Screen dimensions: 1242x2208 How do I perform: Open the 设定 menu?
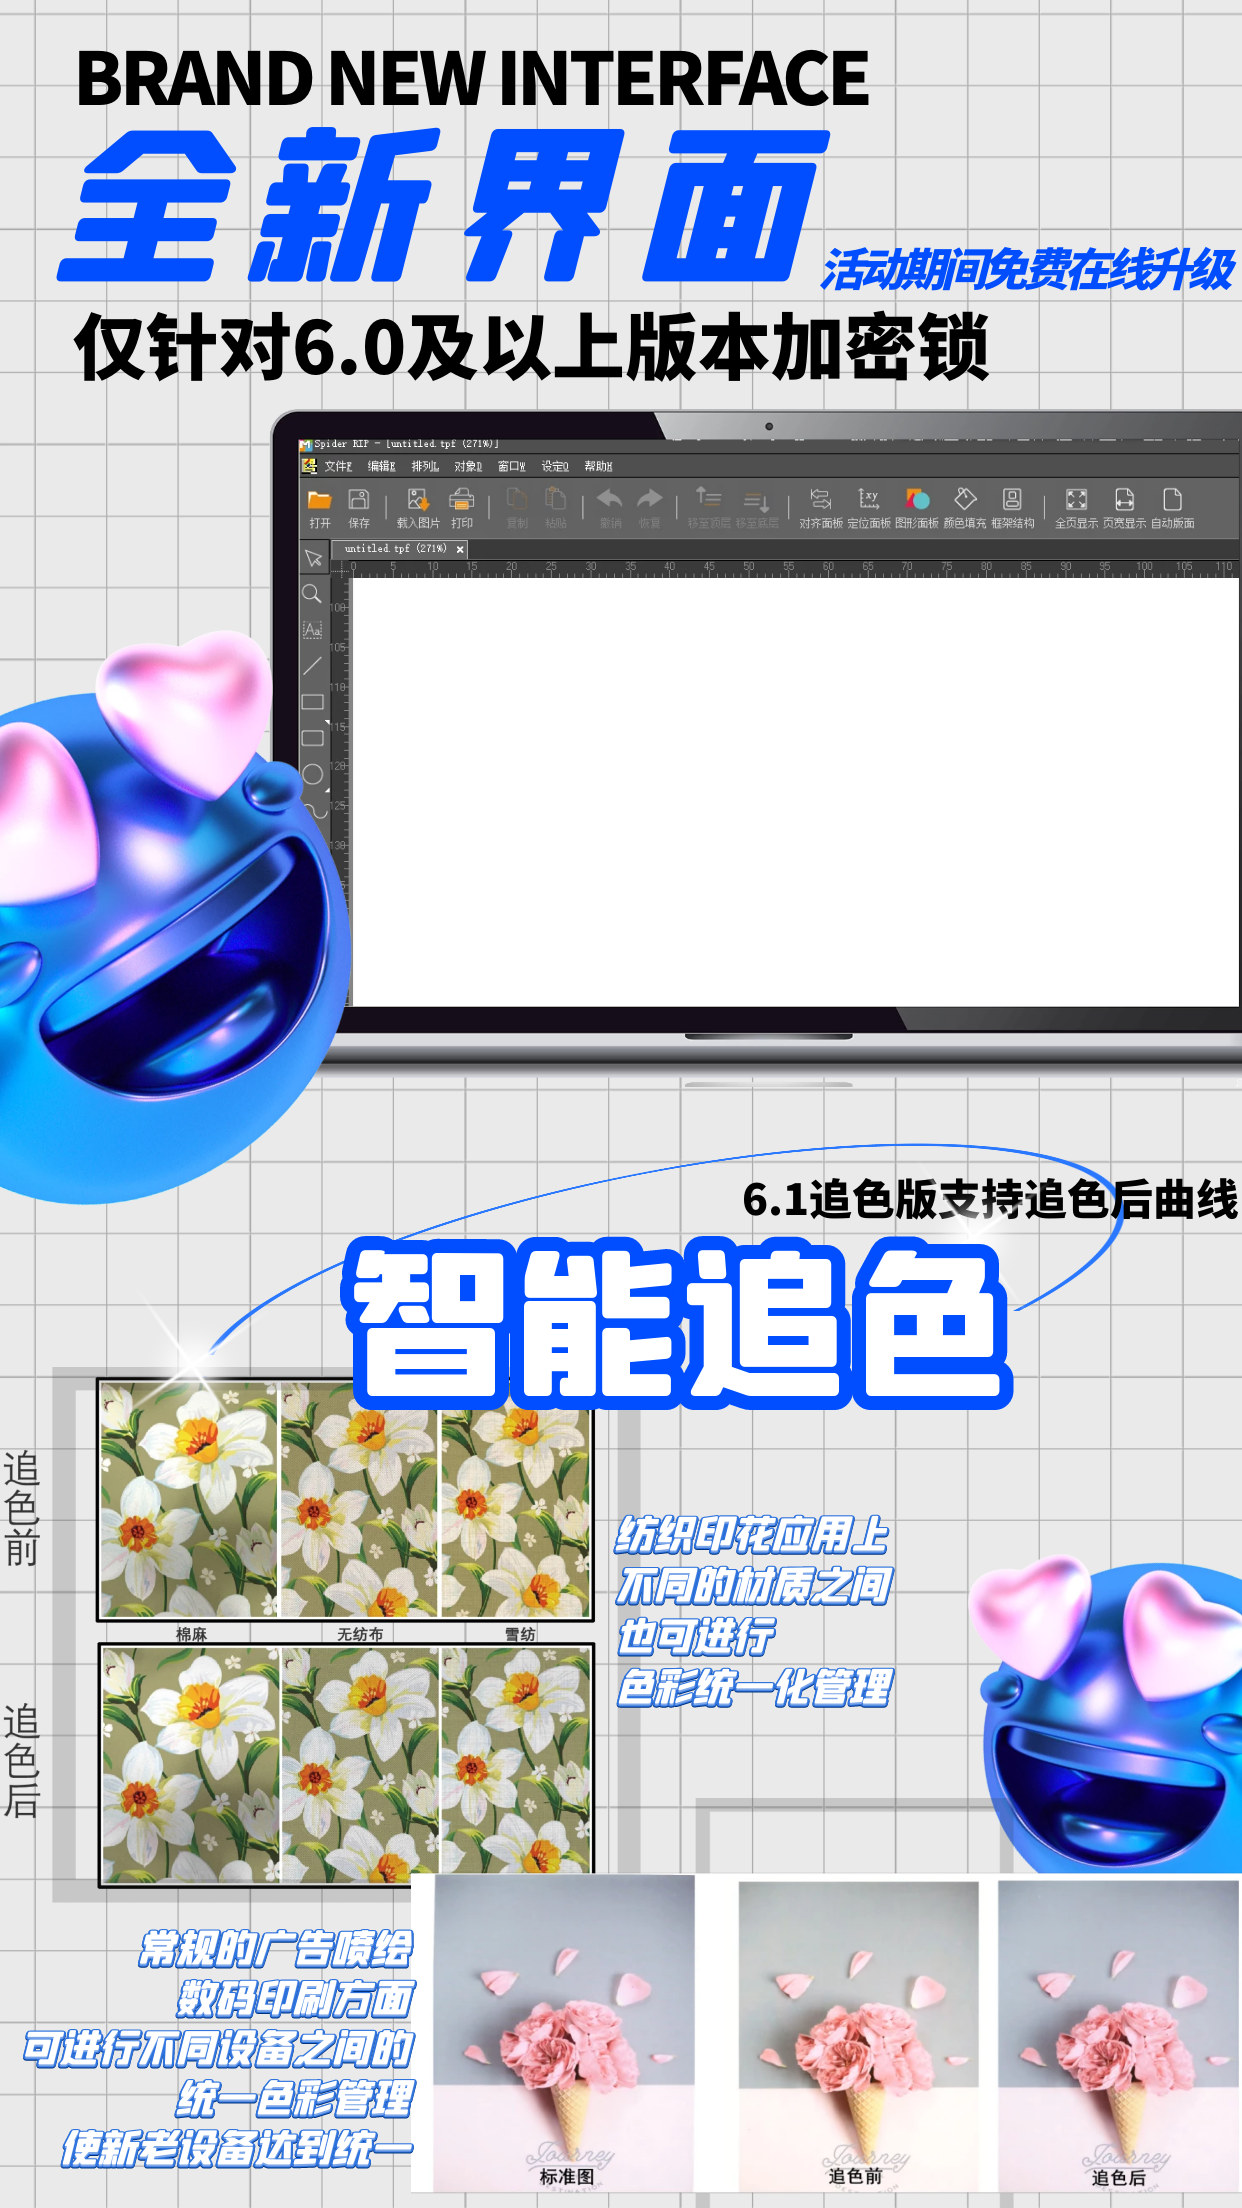coord(555,466)
